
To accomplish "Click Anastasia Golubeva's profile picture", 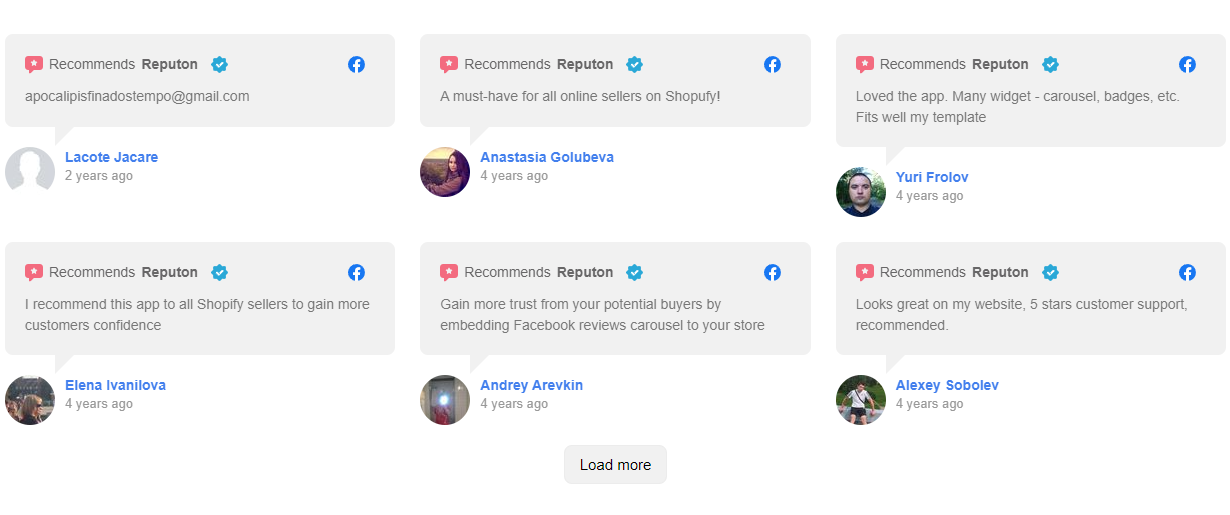I will coord(445,172).
